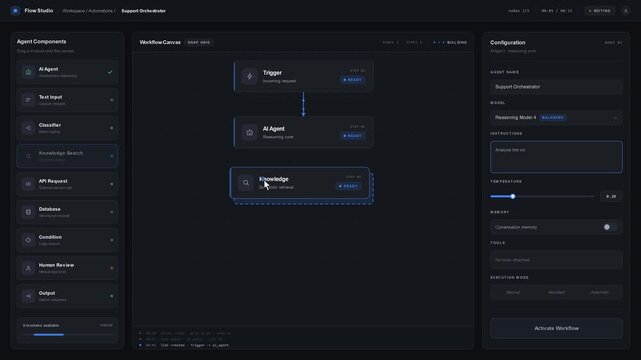Click the API Request component status dot
The height and width of the screenshot is (360, 641).
coord(112,184)
